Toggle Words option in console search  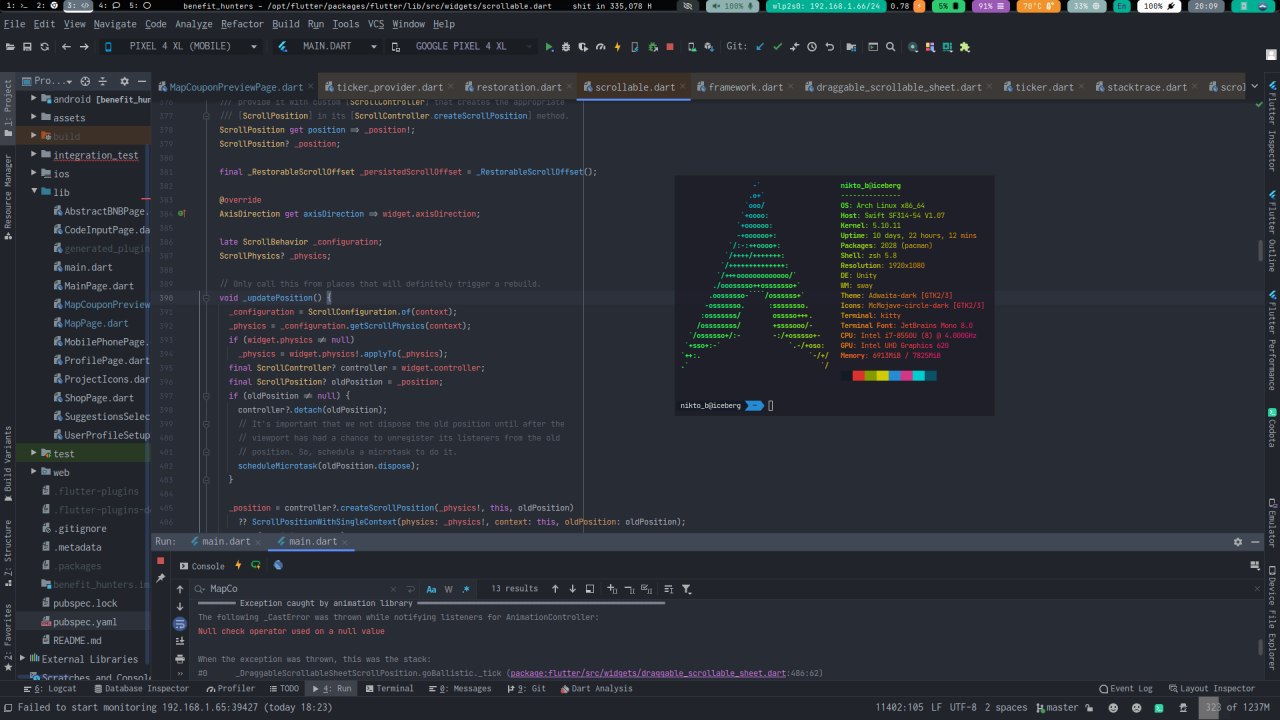pyautogui.click(x=449, y=589)
